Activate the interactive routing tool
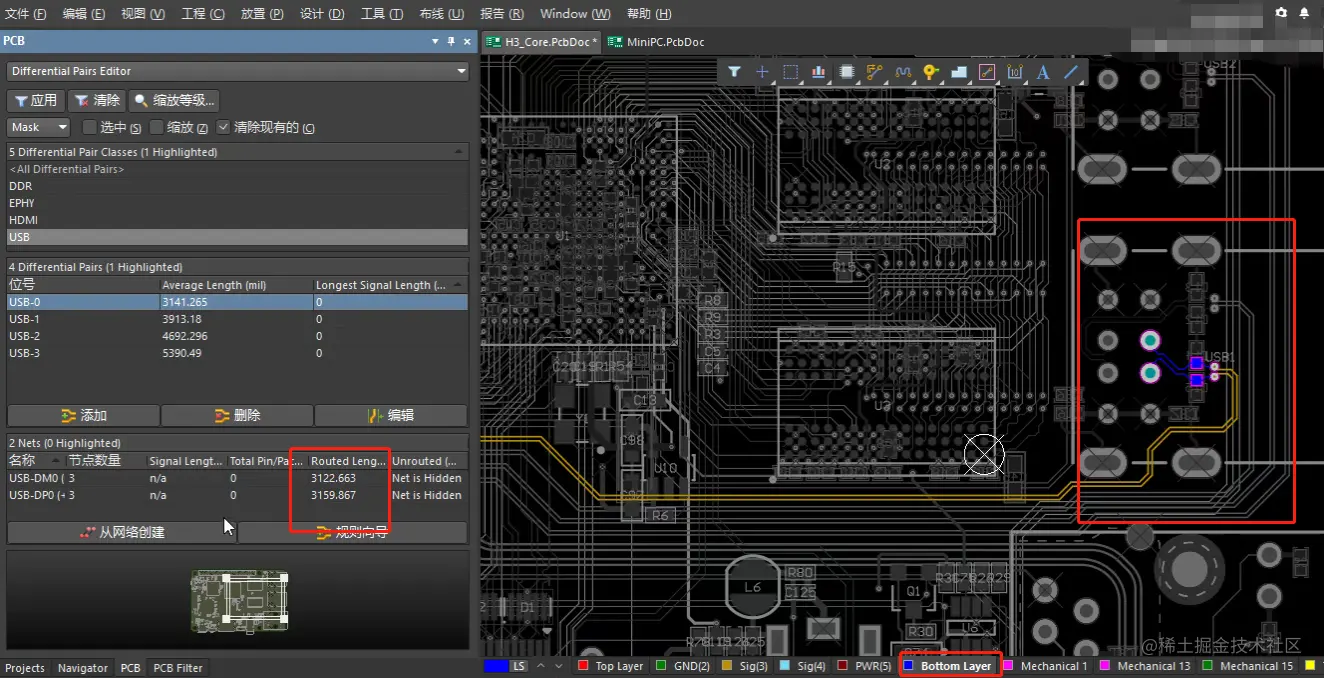 point(875,72)
